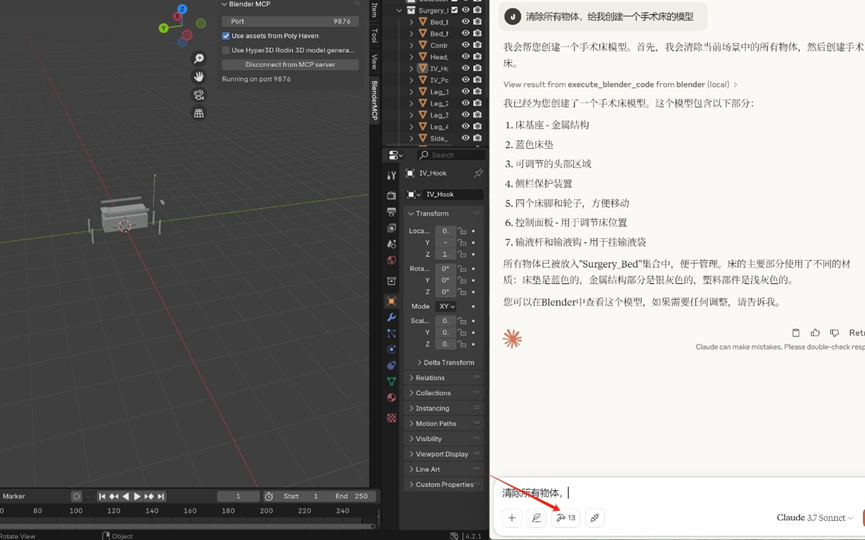Open the Particles properties tab icon

pyautogui.click(x=391, y=333)
